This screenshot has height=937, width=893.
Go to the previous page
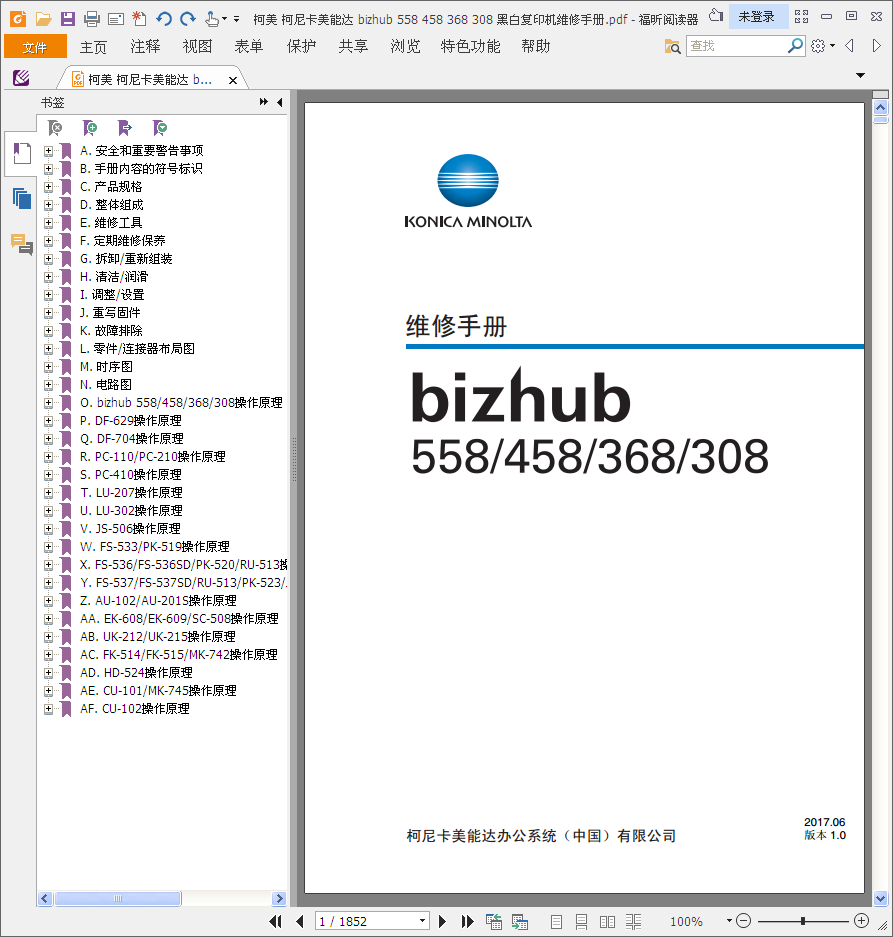click(299, 921)
